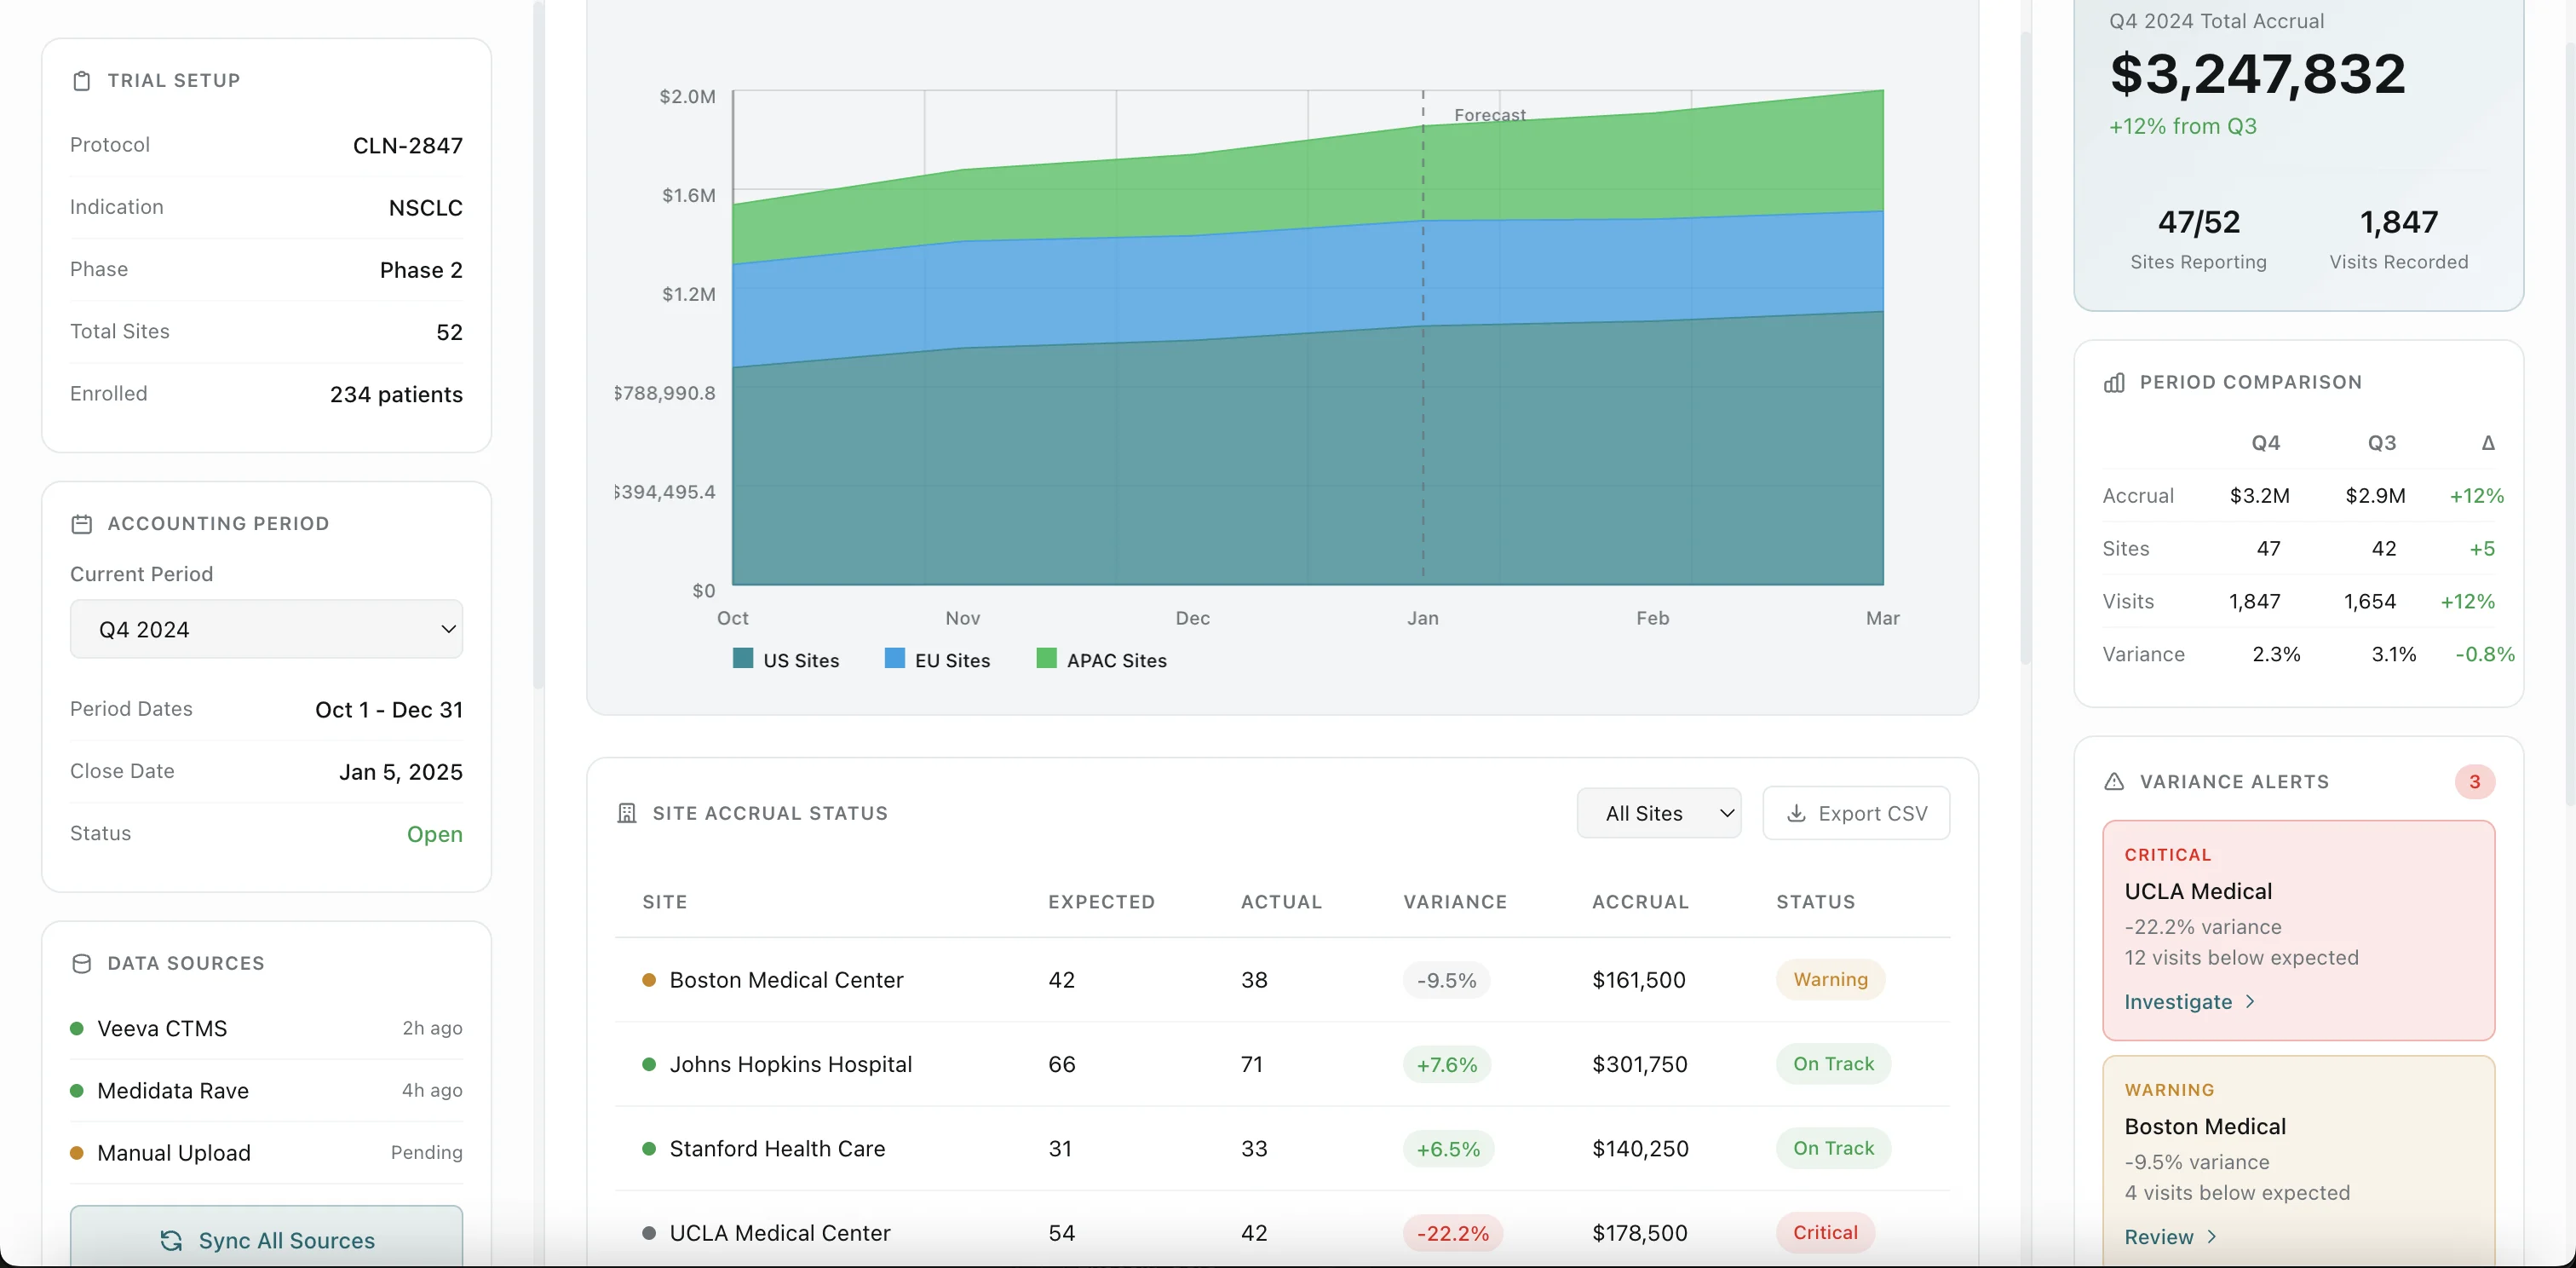Image resolution: width=2576 pixels, height=1268 pixels.
Task: Click the sync arrows icon in Sync All Sources
Action: coord(171,1241)
